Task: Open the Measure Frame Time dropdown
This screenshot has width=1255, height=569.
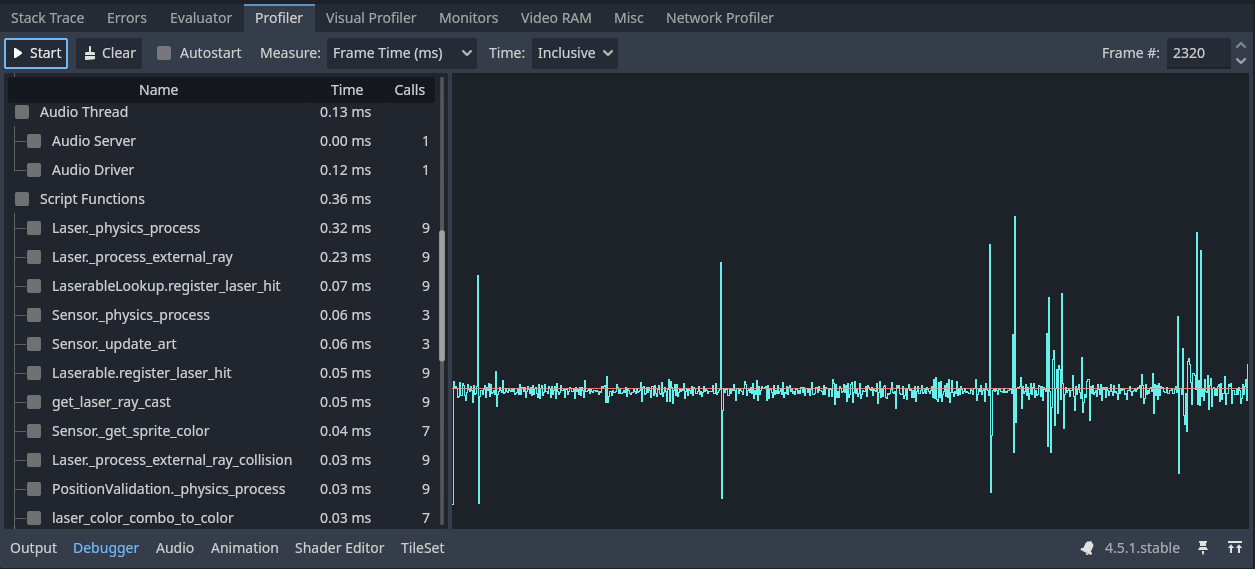Action: [401, 53]
